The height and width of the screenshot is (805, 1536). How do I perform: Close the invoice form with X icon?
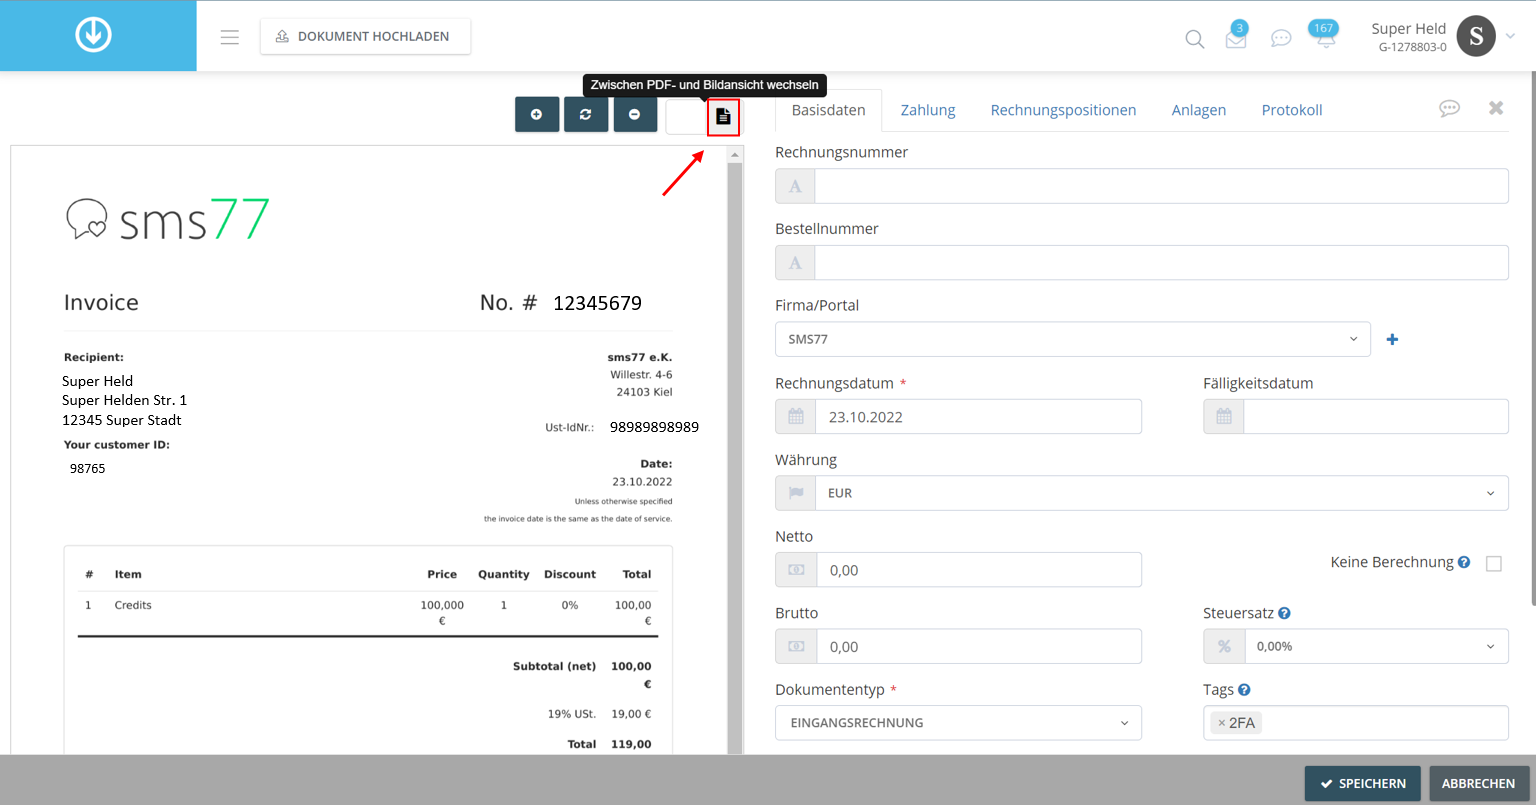click(x=1496, y=108)
